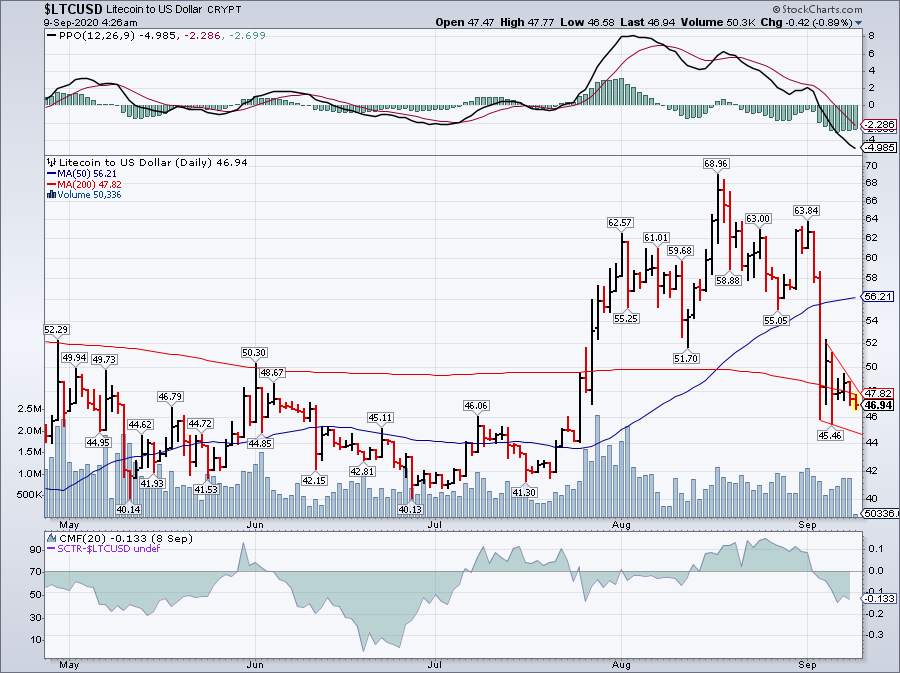
Task: Click the 500K volume axis label
Action: click(x=30, y=495)
